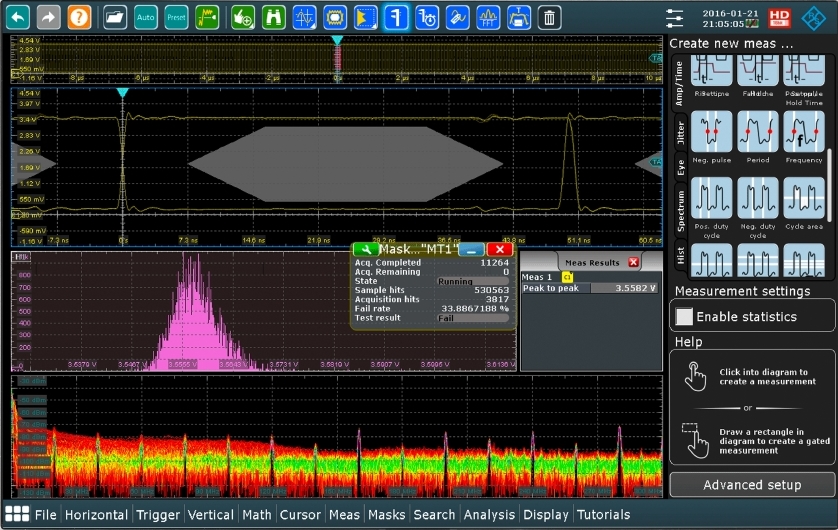Open the Masks menu

coord(386,515)
